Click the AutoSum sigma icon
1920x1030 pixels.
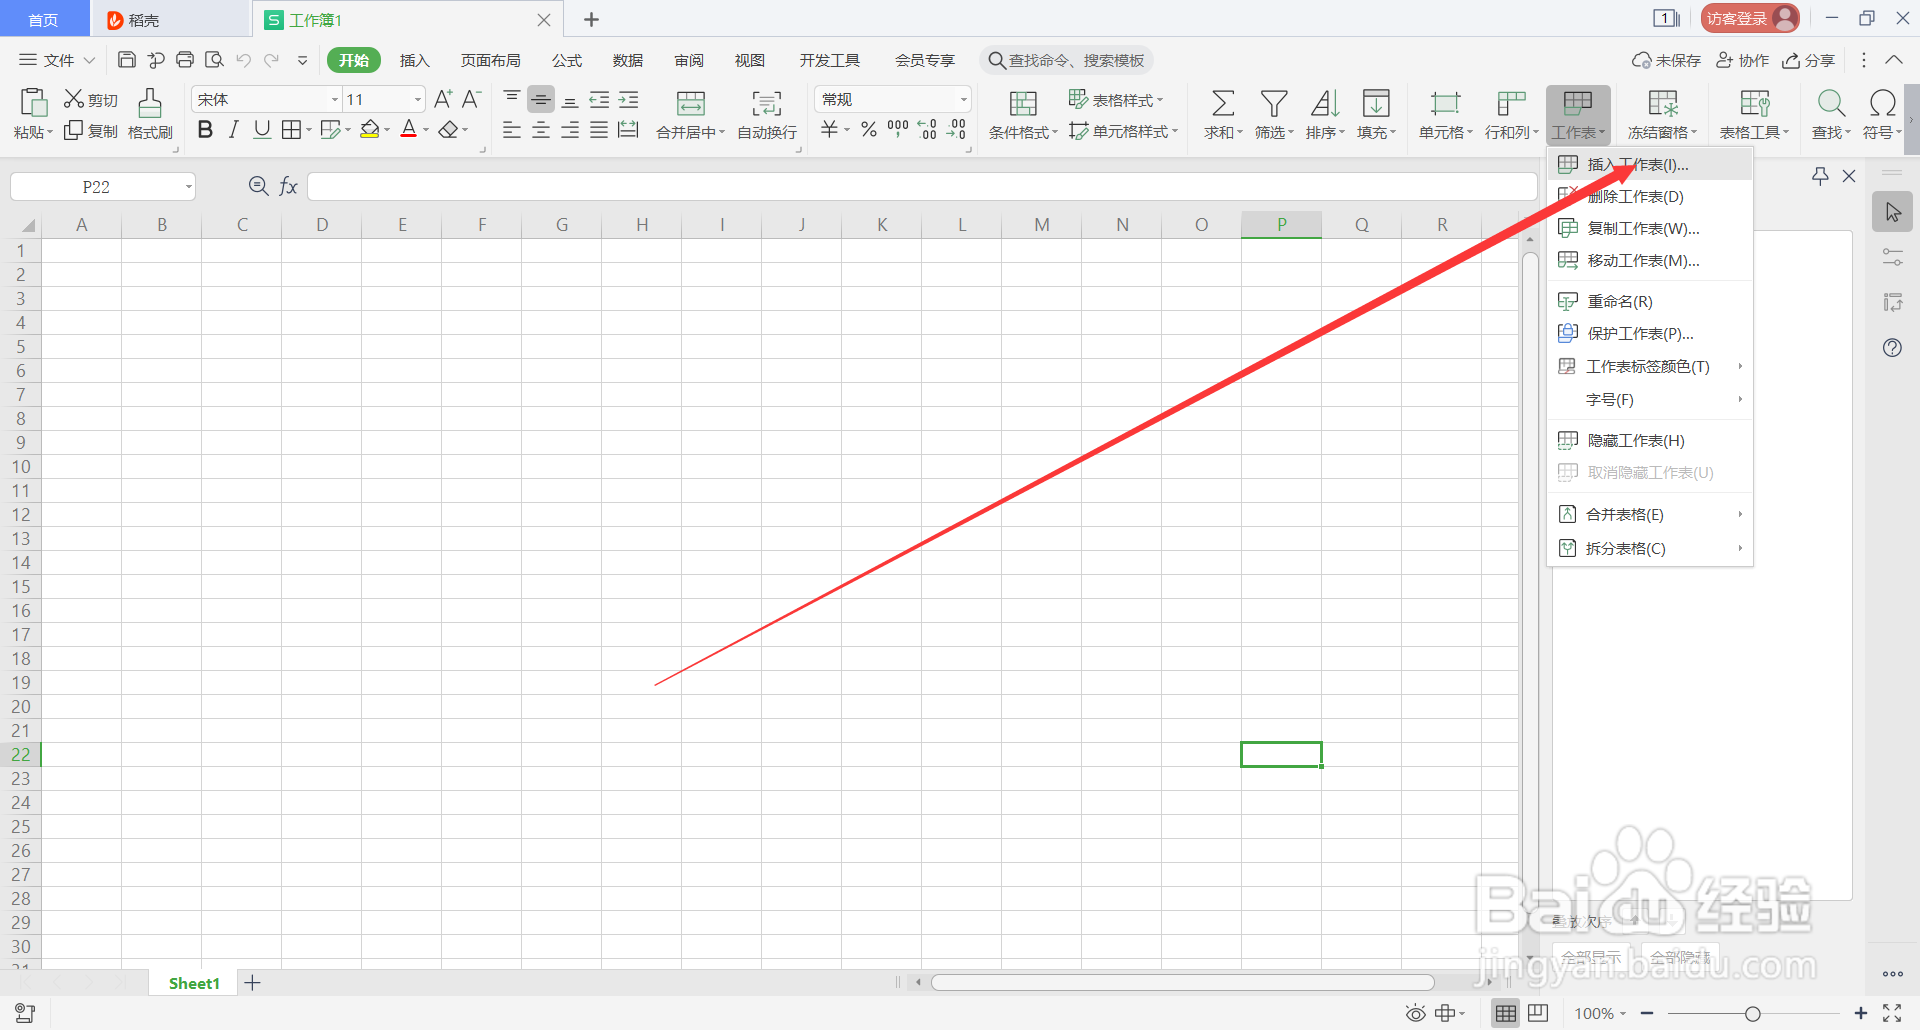[x=1223, y=103]
